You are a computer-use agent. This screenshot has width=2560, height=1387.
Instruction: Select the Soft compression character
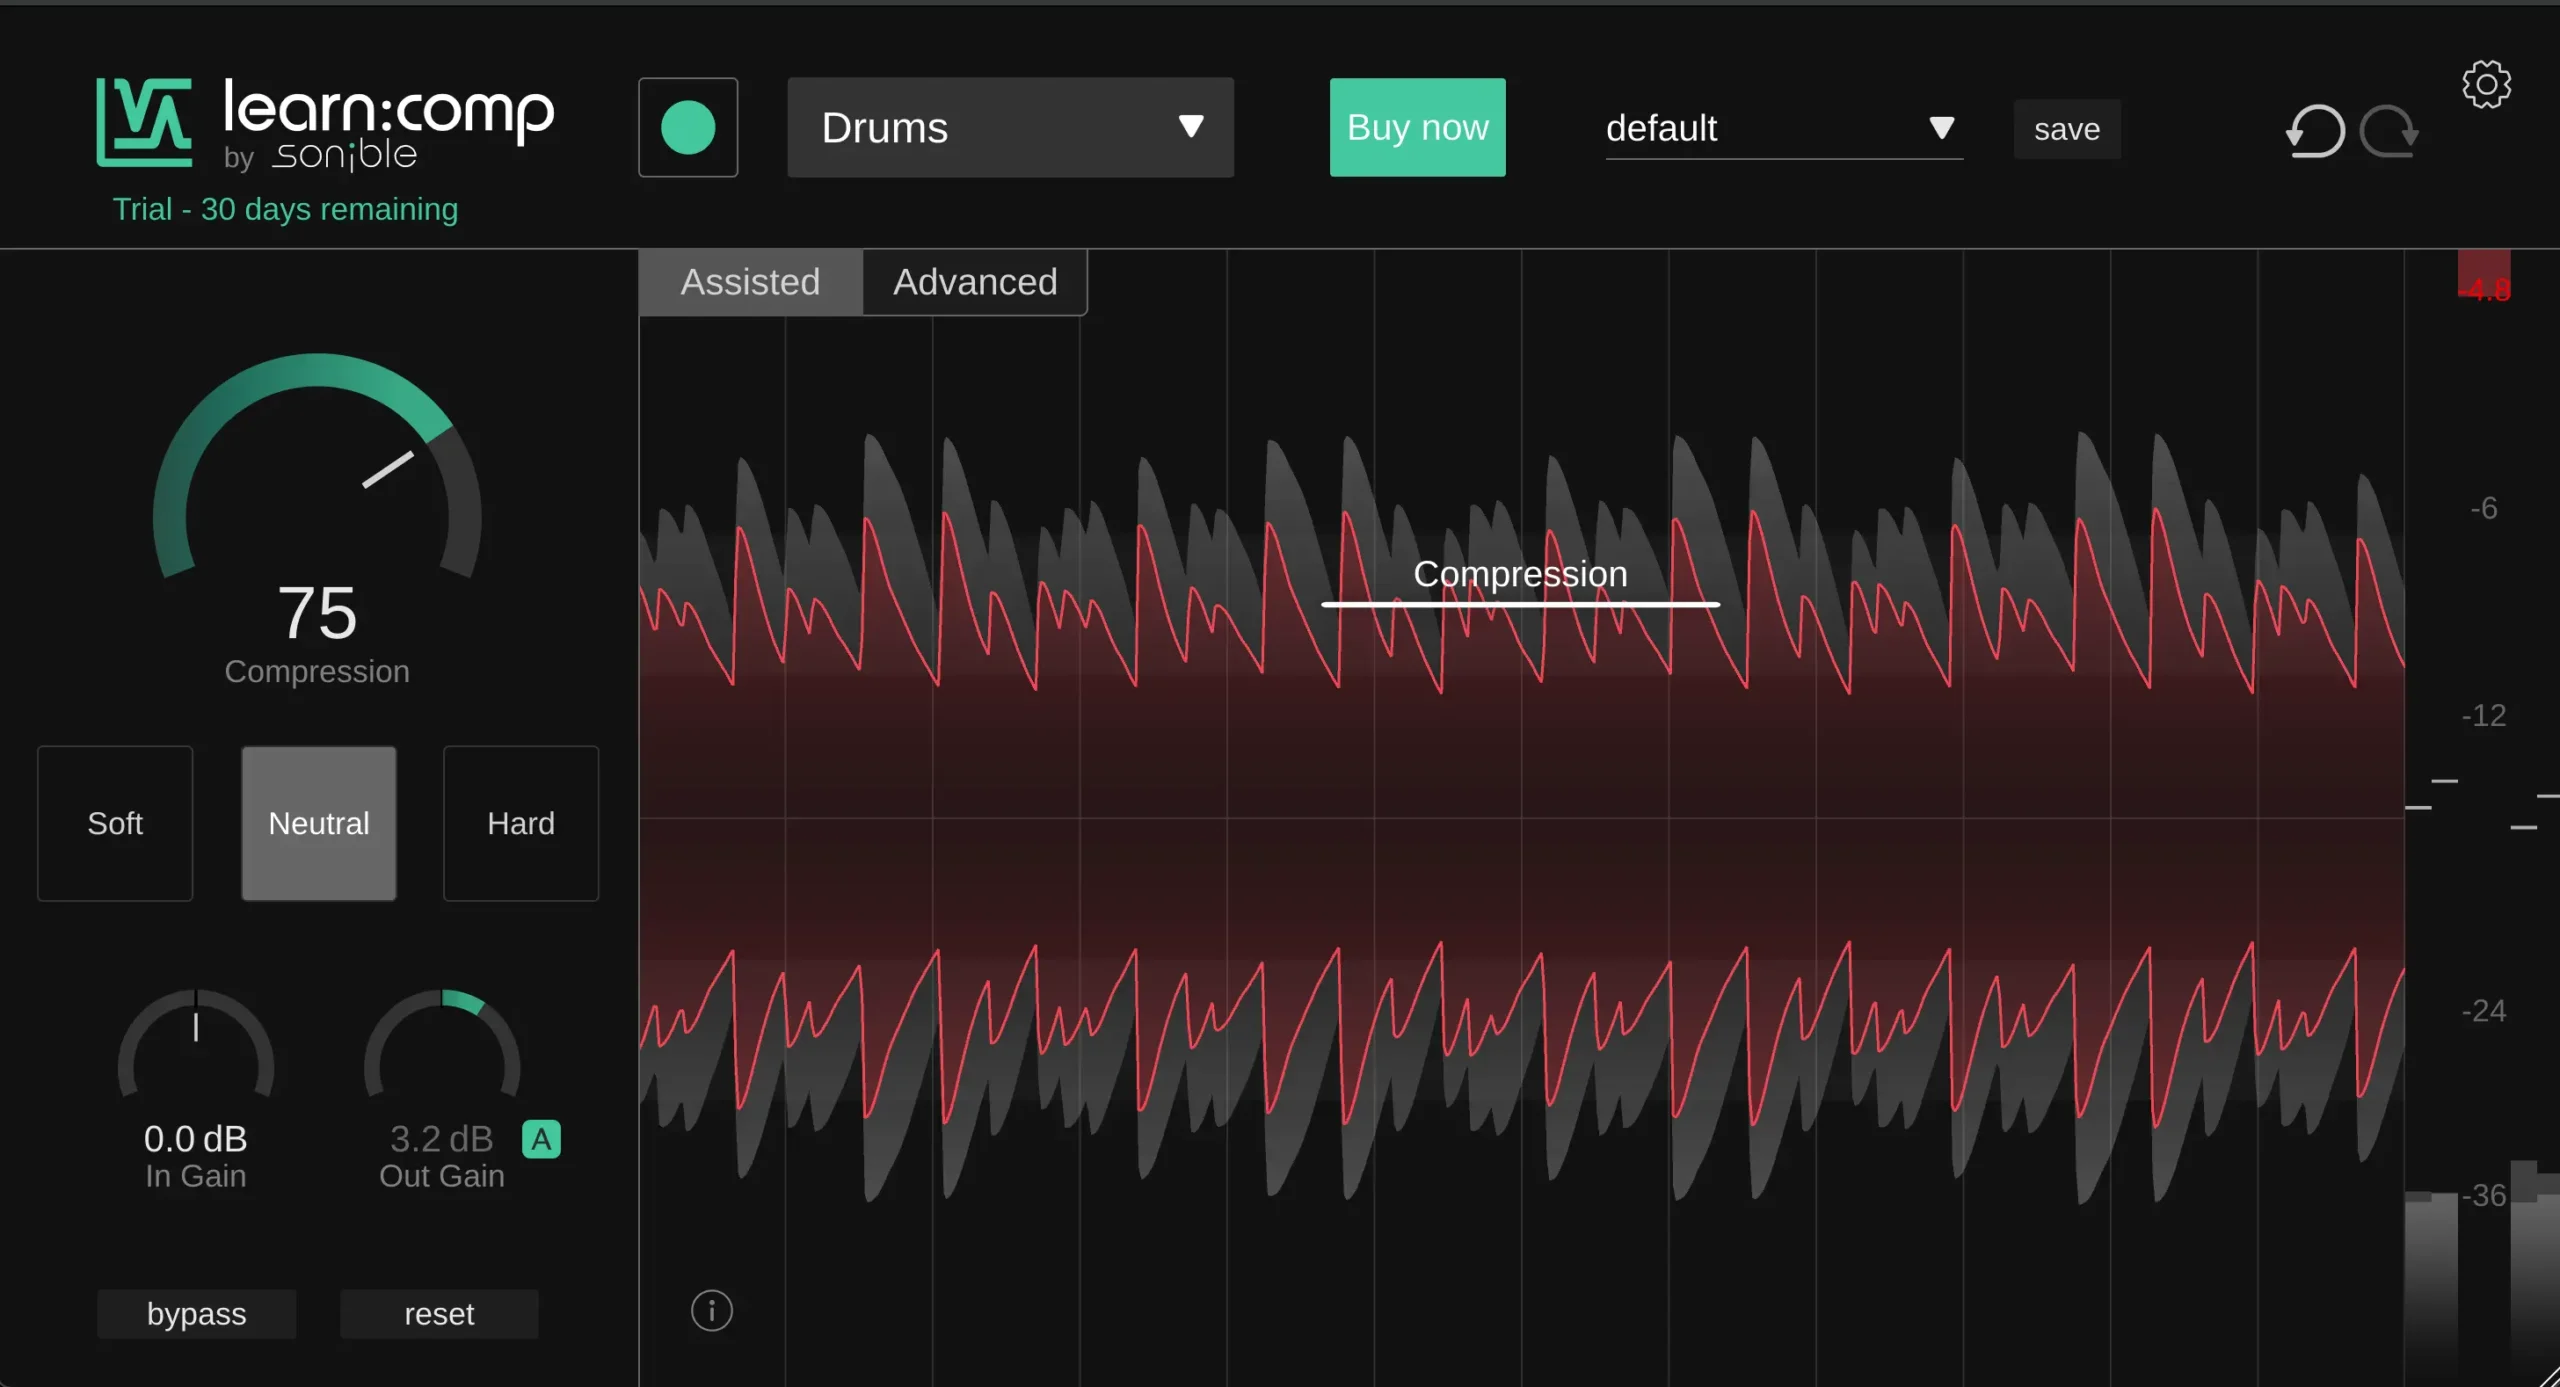click(114, 823)
